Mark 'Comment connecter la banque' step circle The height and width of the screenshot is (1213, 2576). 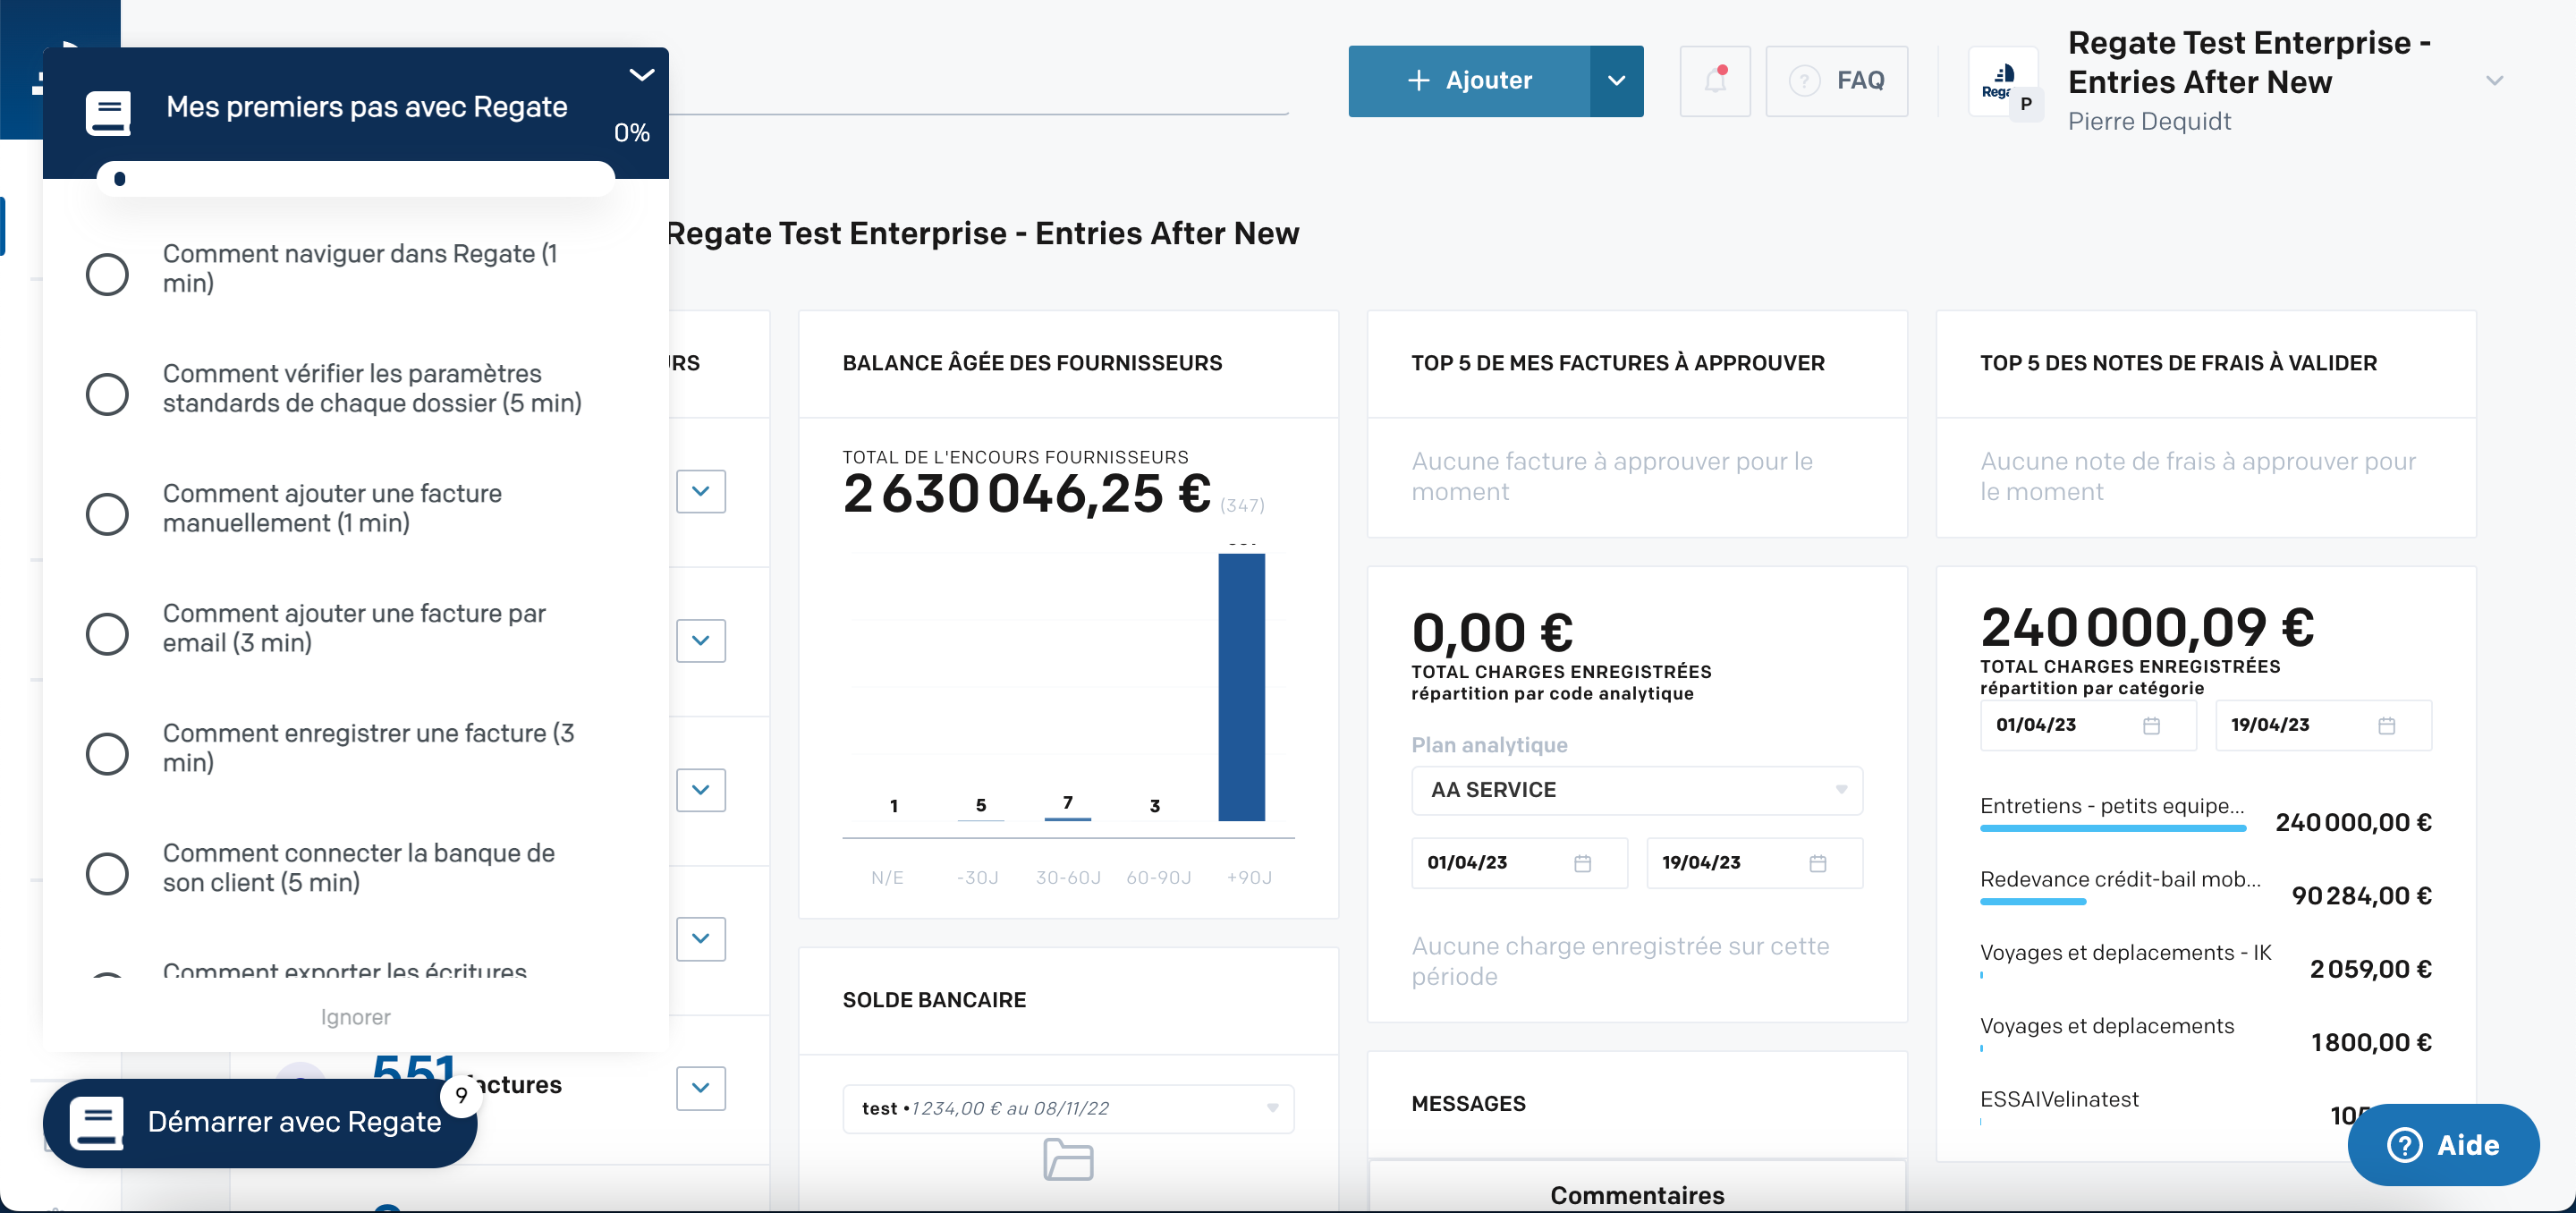click(107, 874)
